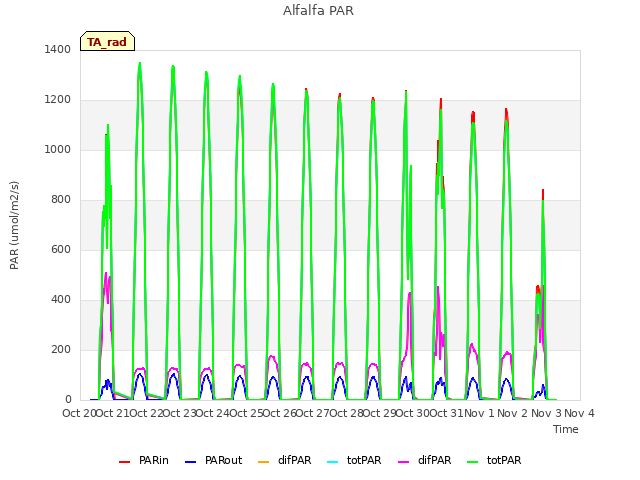The image size is (640, 480).
Task: Click the Oct 26 x-axis tick label
Action: 279,413
